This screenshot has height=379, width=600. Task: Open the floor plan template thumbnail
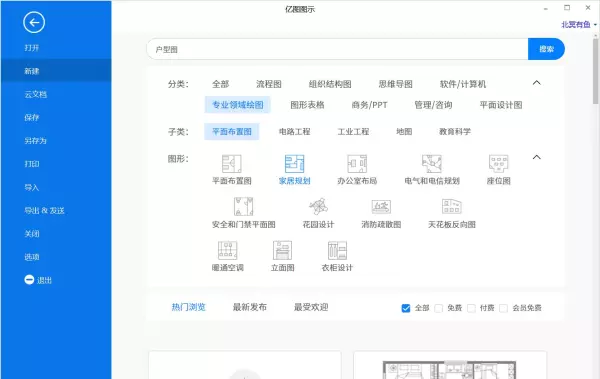coord(450,365)
